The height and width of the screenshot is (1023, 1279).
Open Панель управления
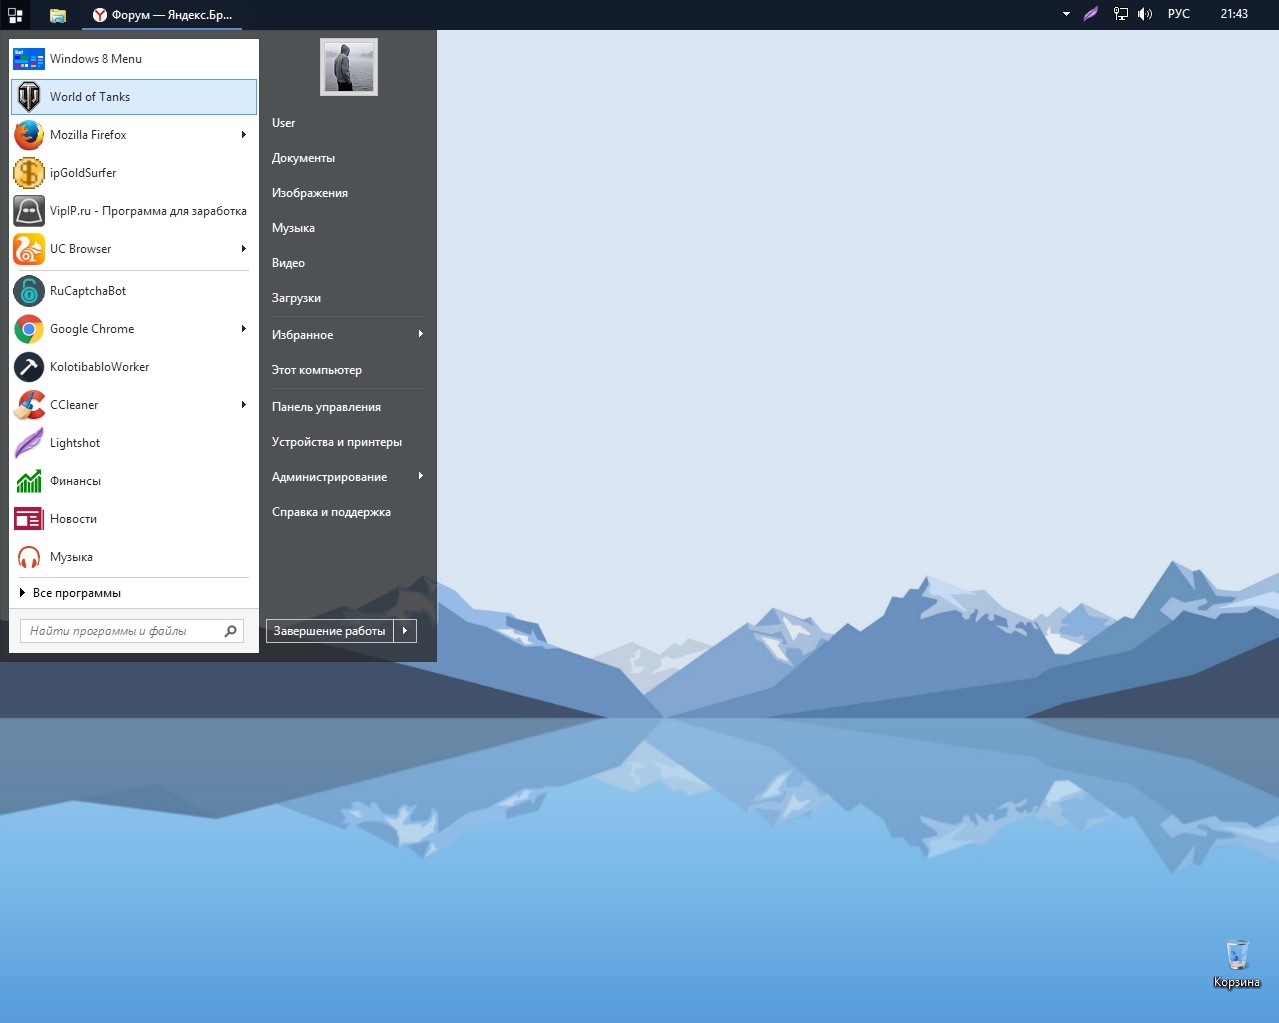326,407
